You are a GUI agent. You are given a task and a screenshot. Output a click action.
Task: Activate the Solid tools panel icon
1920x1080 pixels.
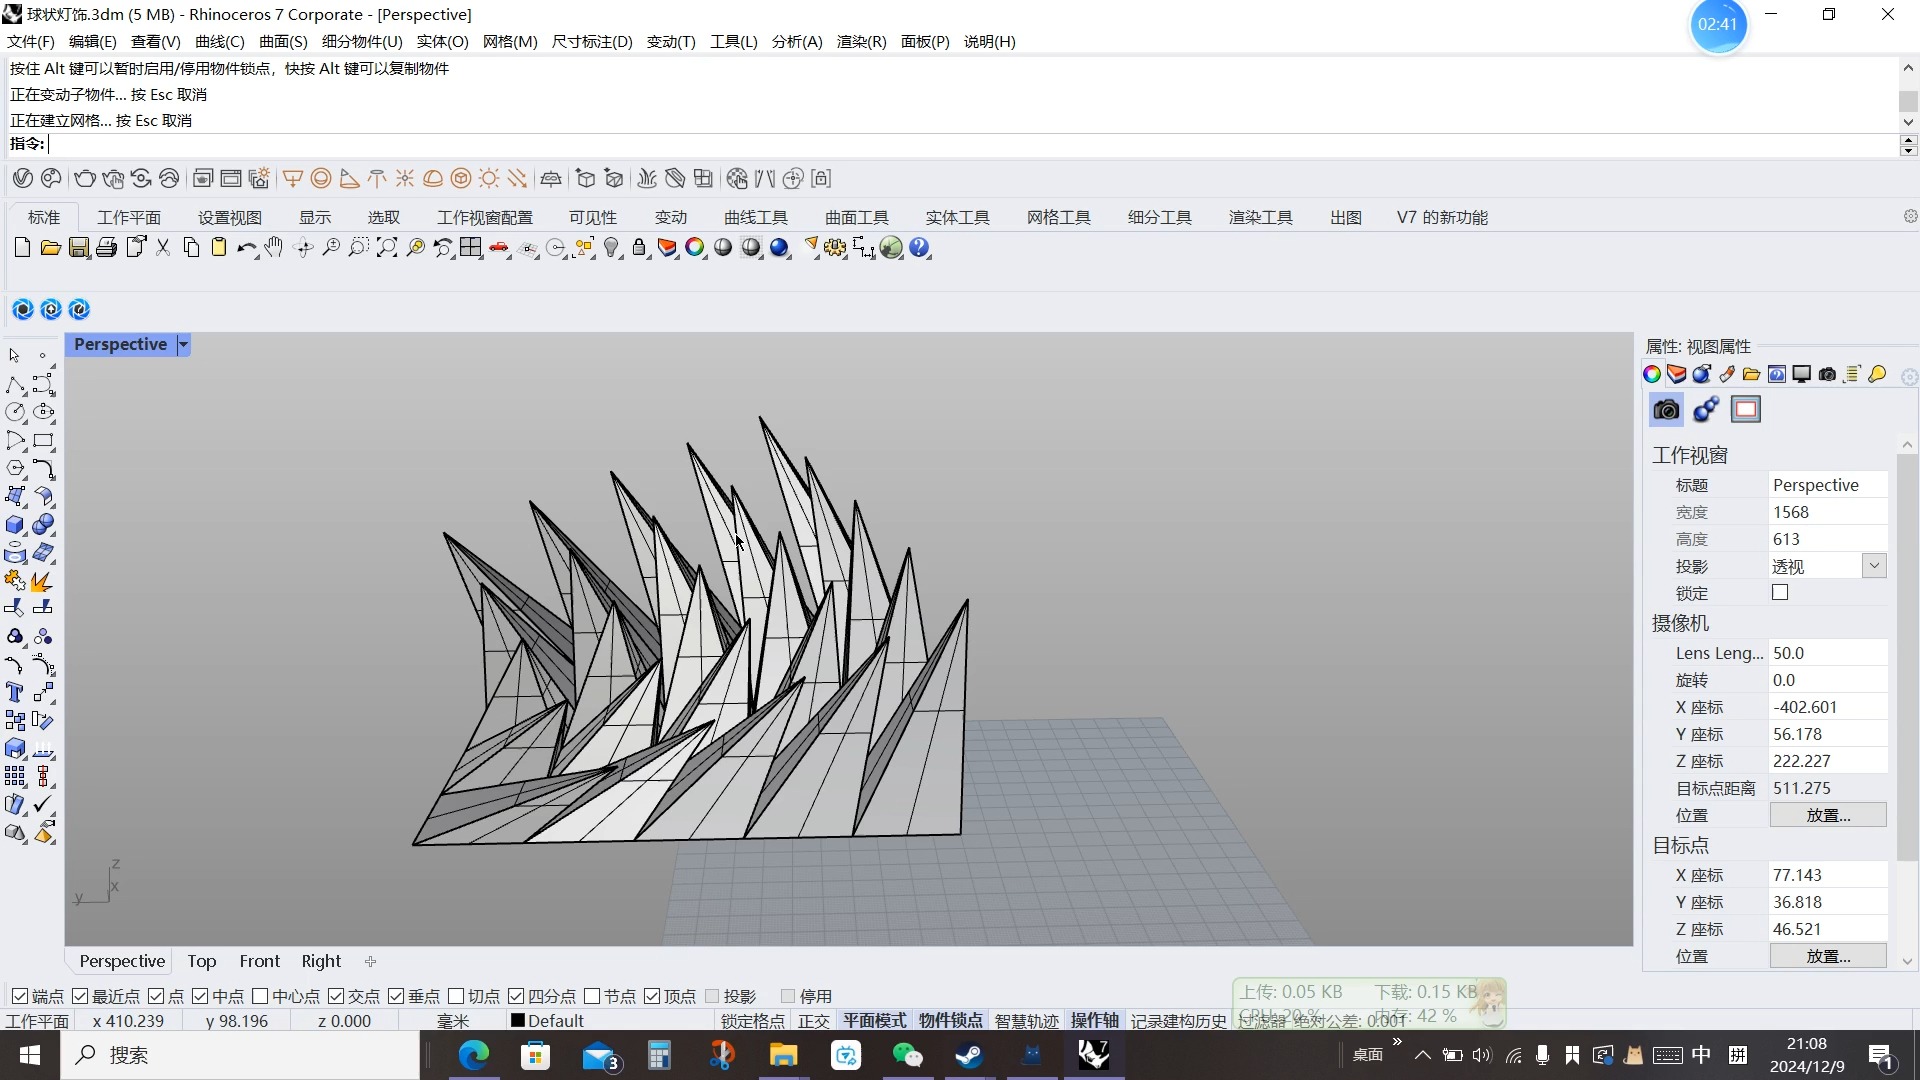tap(956, 216)
